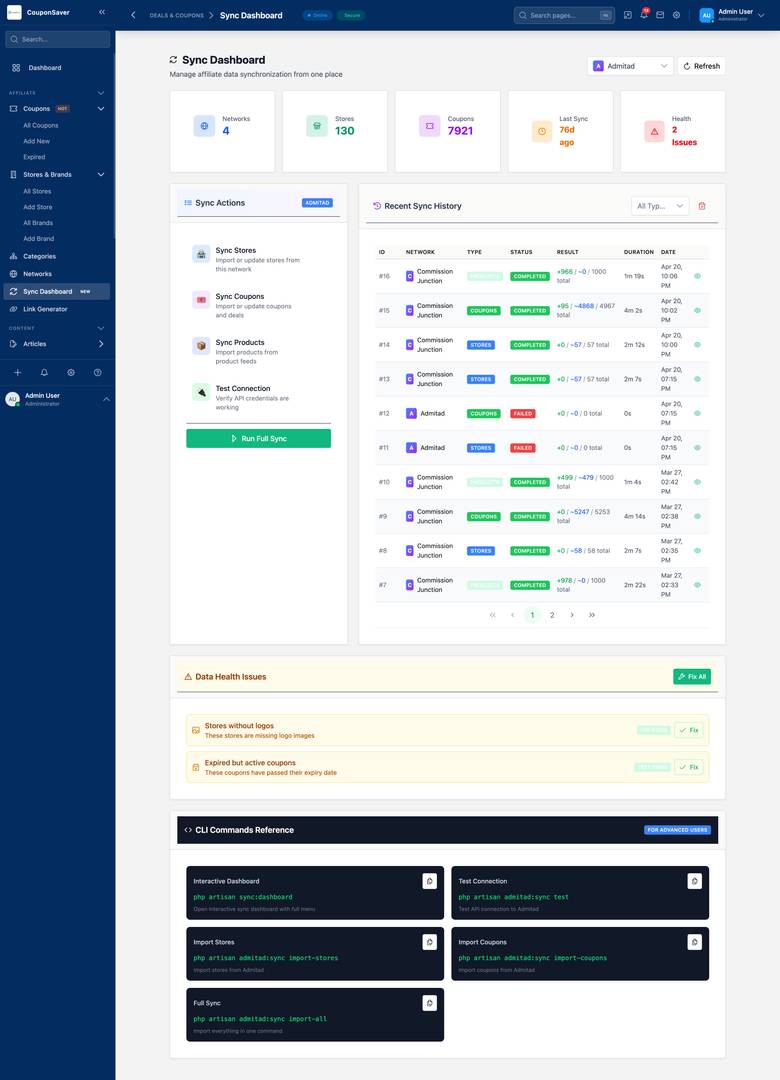The height and width of the screenshot is (1080, 780).
Task: Click the Test Connection plug icon
Action: 201,392
